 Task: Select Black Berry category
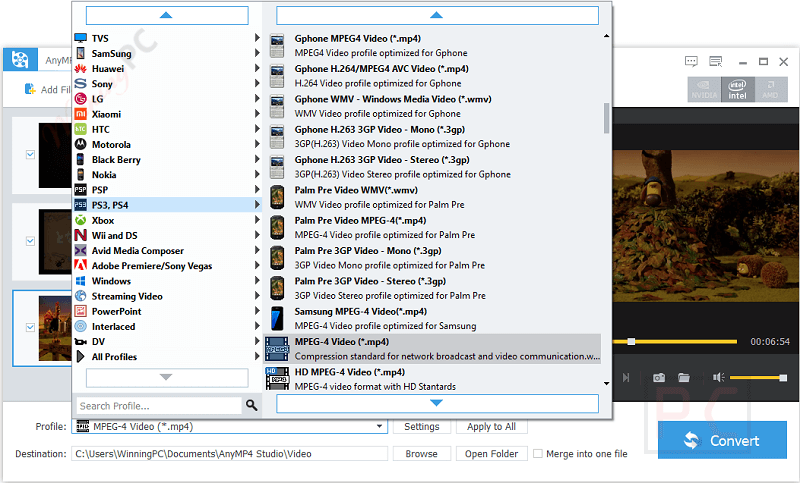tap(167, 159)
